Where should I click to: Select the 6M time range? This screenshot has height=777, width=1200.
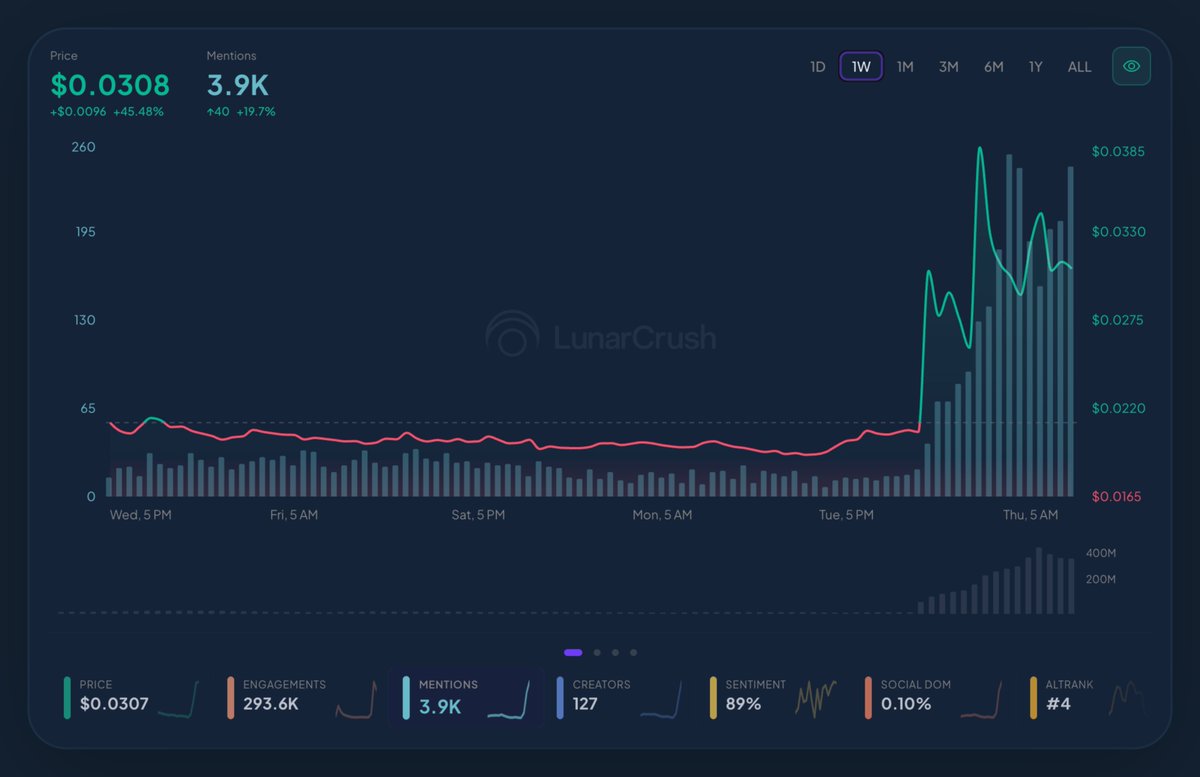point(993,67)
